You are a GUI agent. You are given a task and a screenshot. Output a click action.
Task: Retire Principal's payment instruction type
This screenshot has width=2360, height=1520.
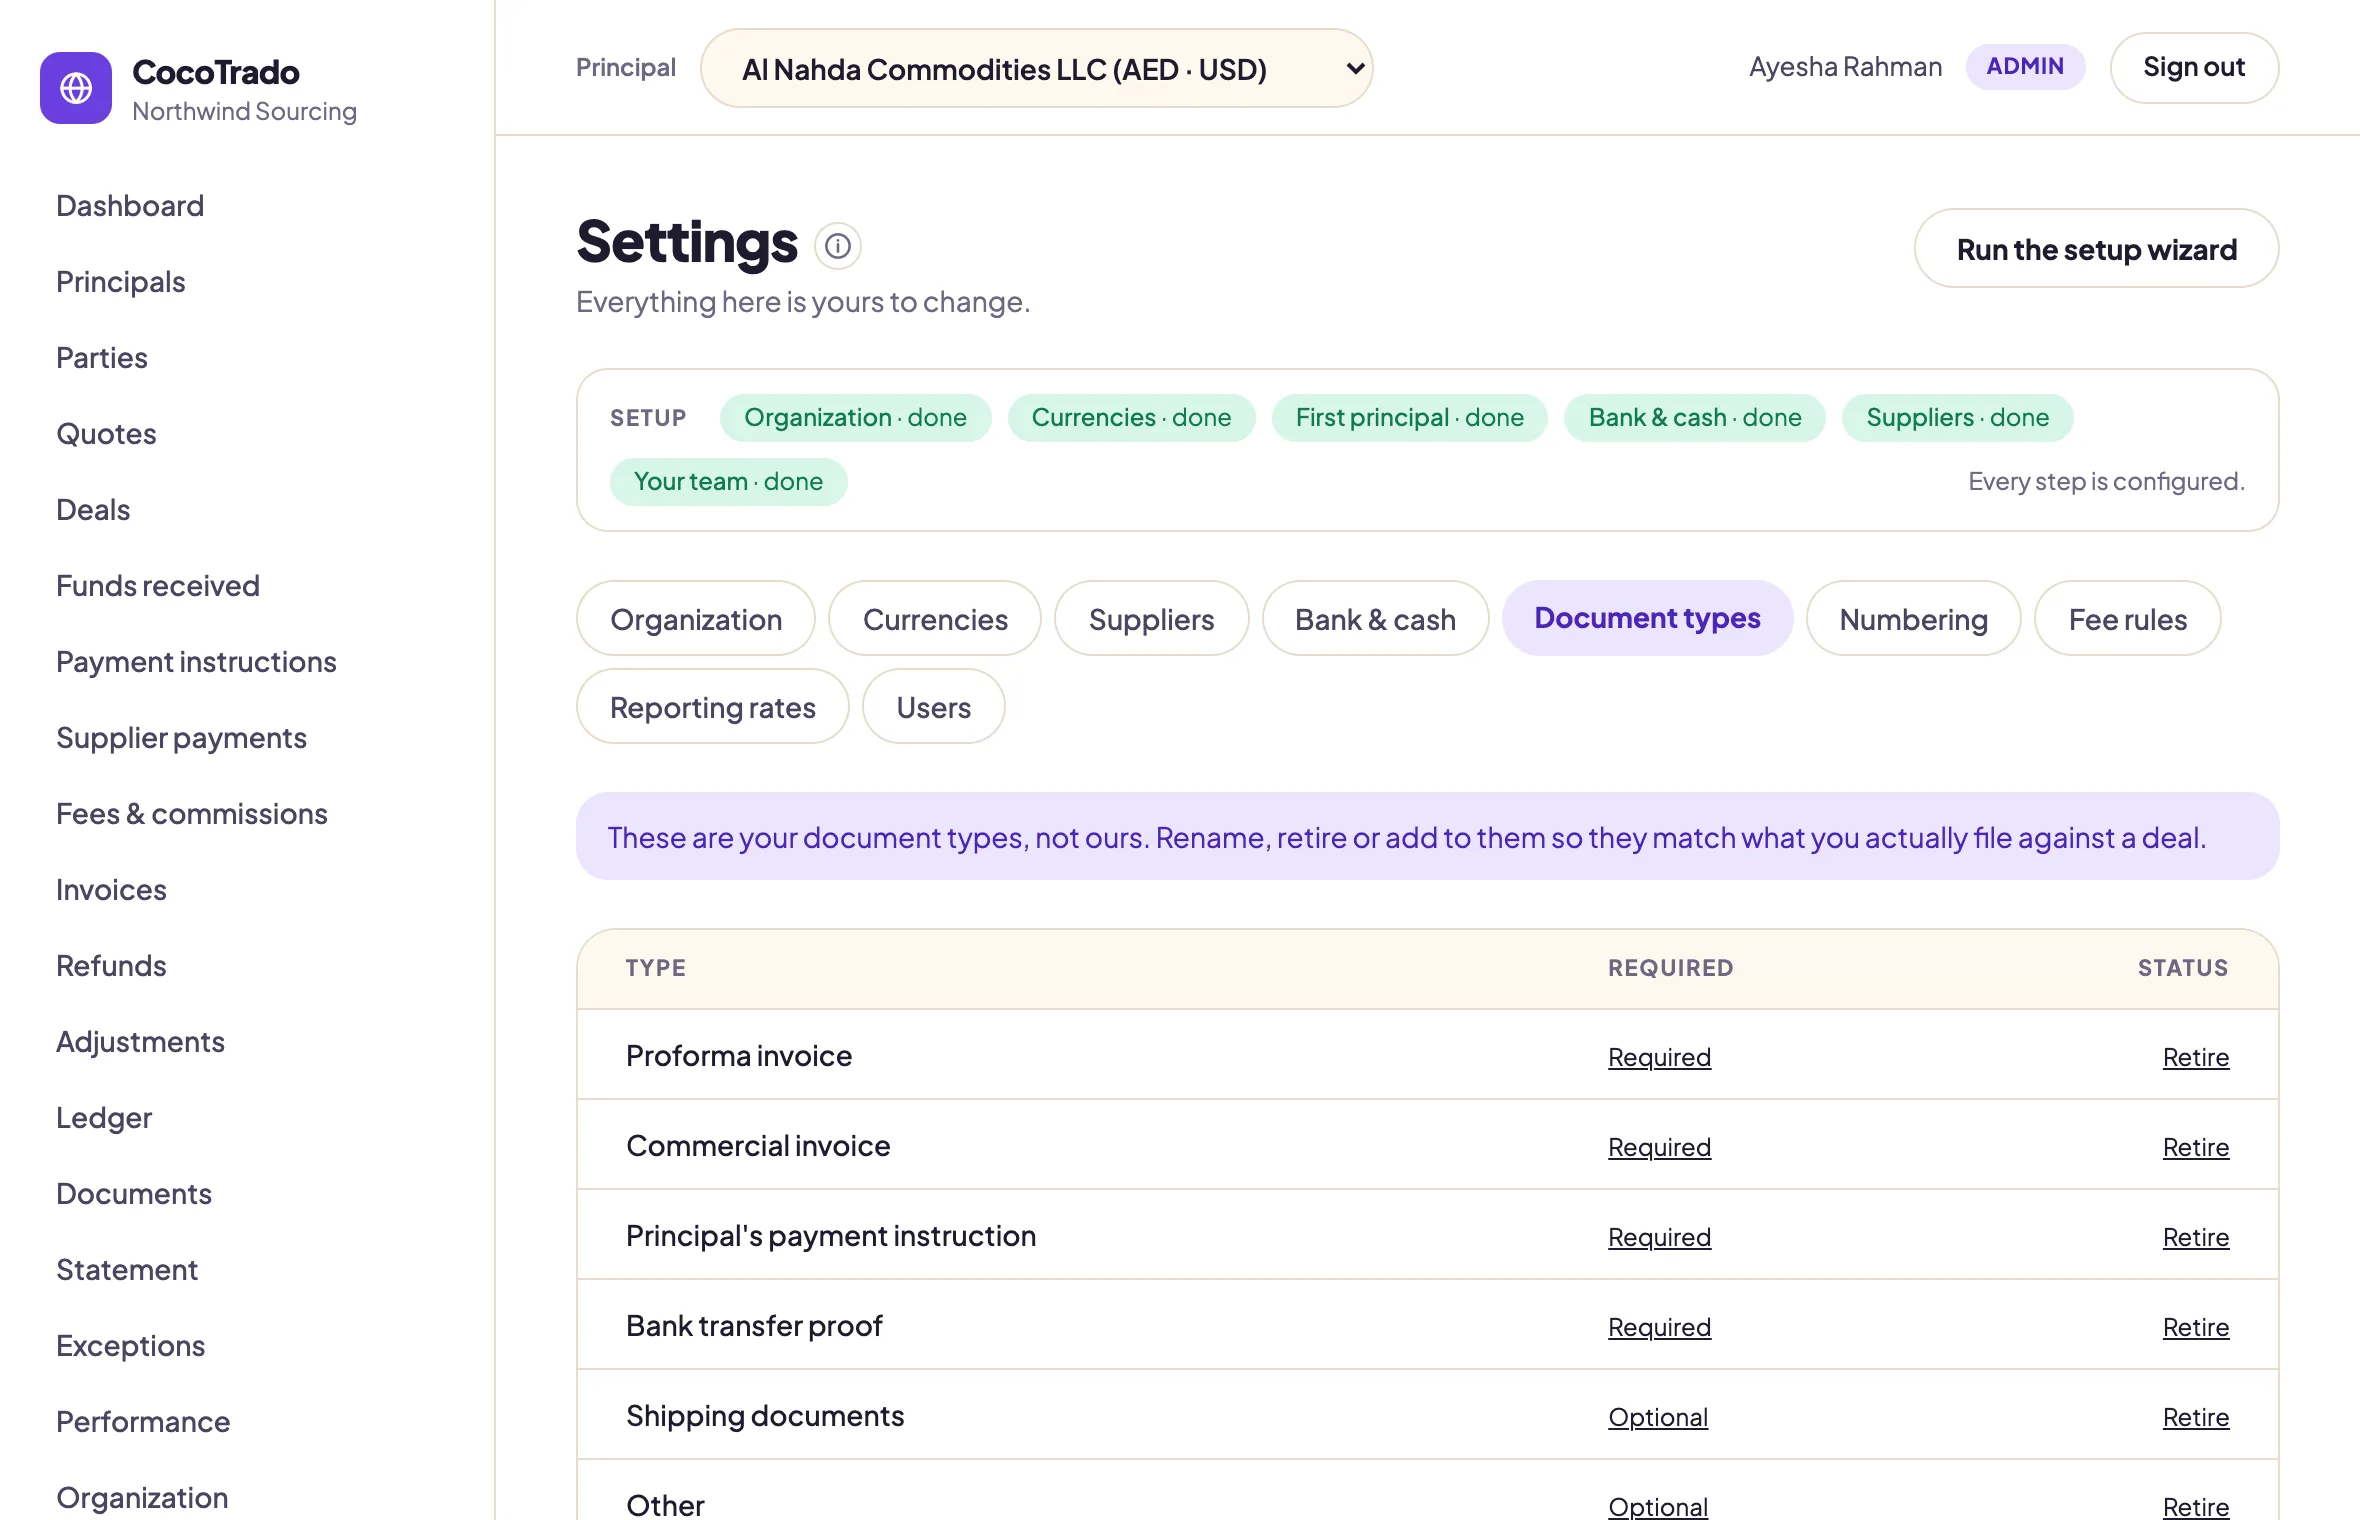point(2196,1237)
